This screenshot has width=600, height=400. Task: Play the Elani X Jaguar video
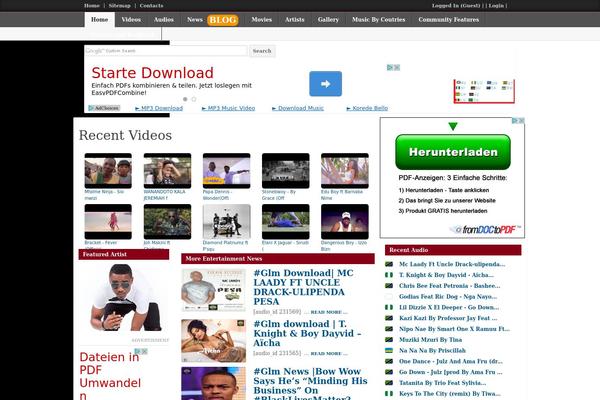click(285, 222)
